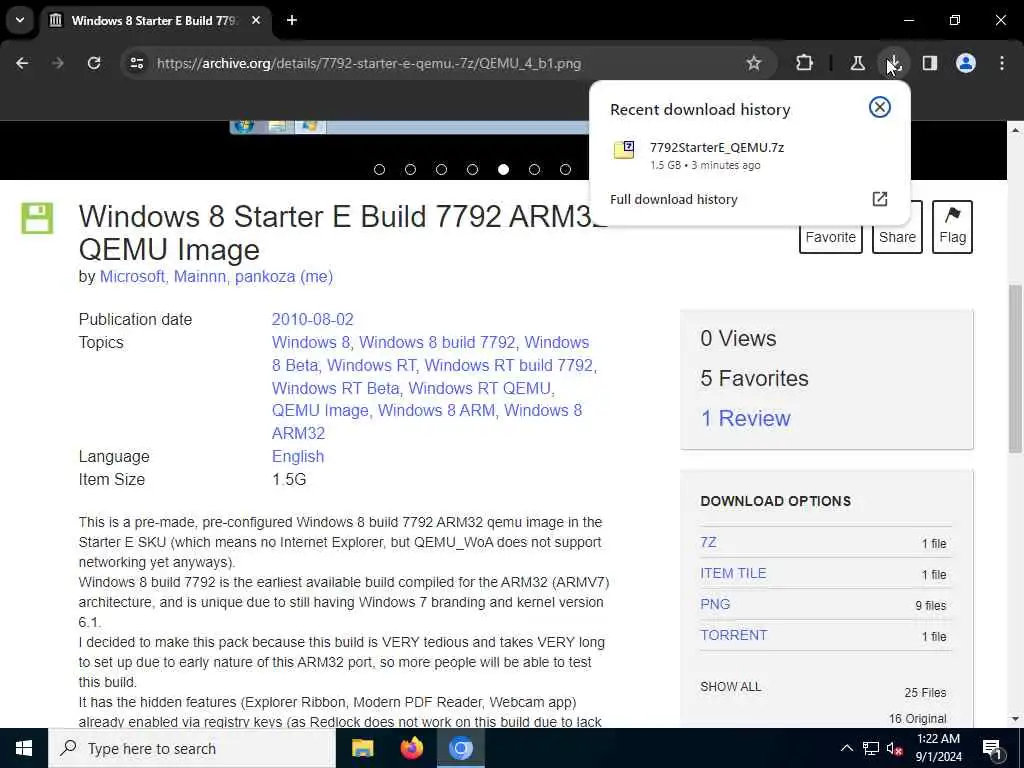Open the 1 Review link
Image resolution: width=1024 pixels, height=768 pixels.
745,419
